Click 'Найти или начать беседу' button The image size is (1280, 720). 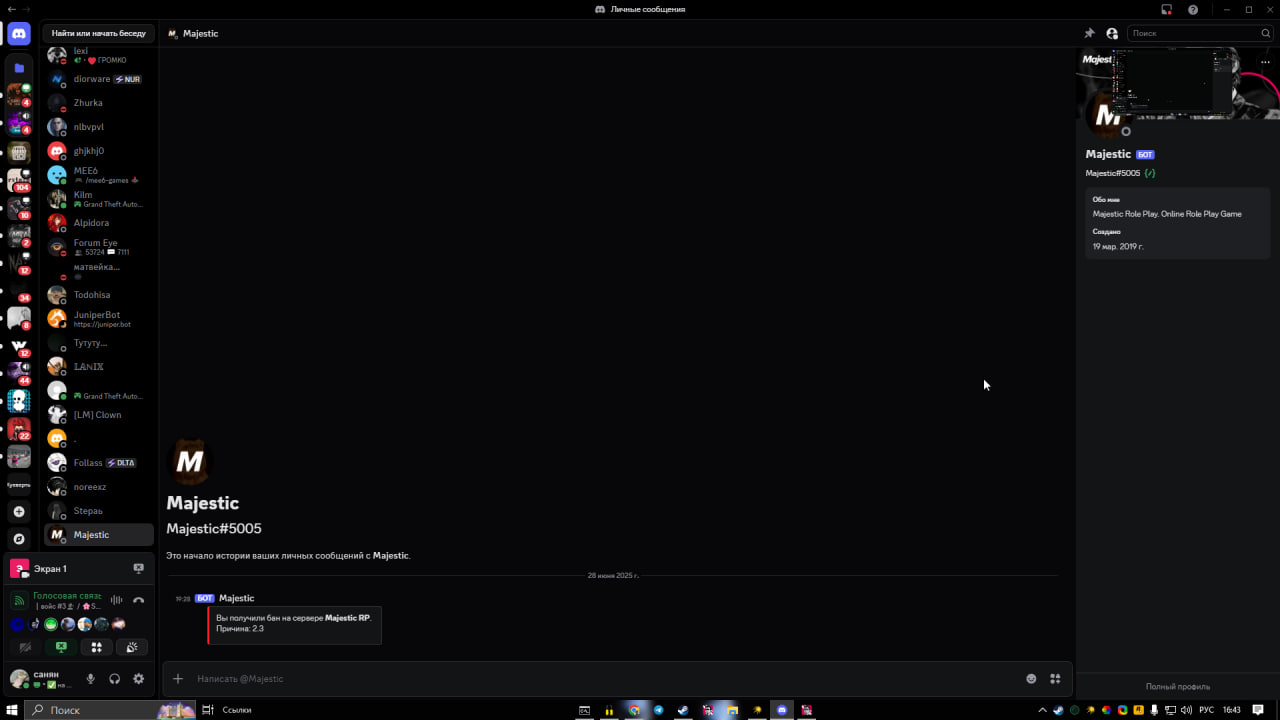99,33
